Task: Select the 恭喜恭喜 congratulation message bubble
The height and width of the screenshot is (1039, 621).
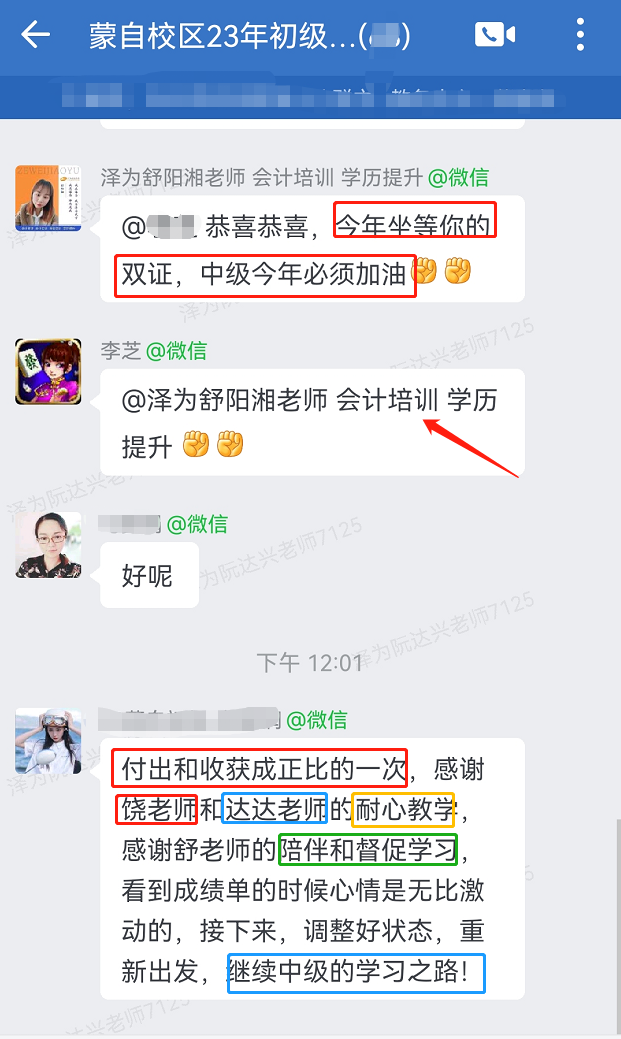Action: 312,249
